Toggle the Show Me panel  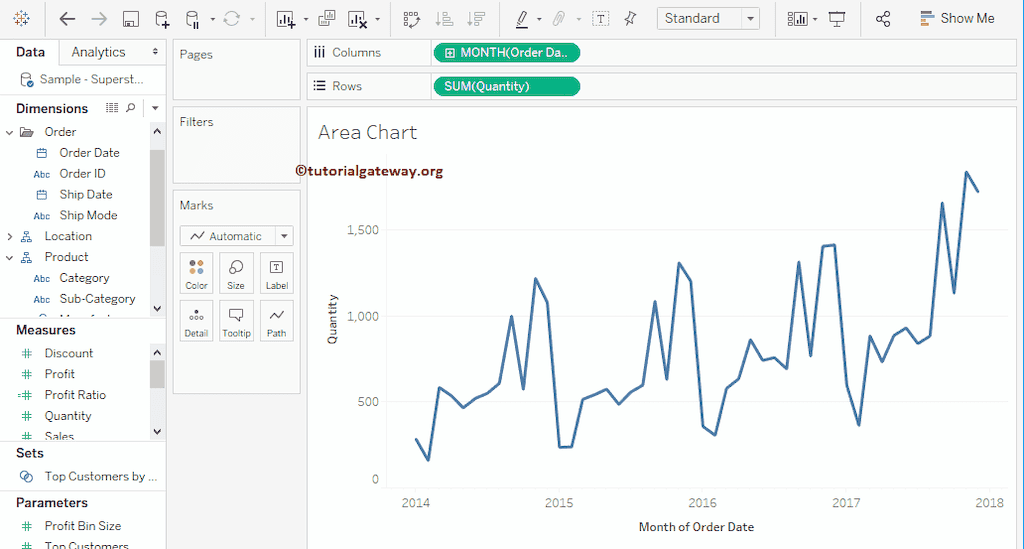(956, 18)
